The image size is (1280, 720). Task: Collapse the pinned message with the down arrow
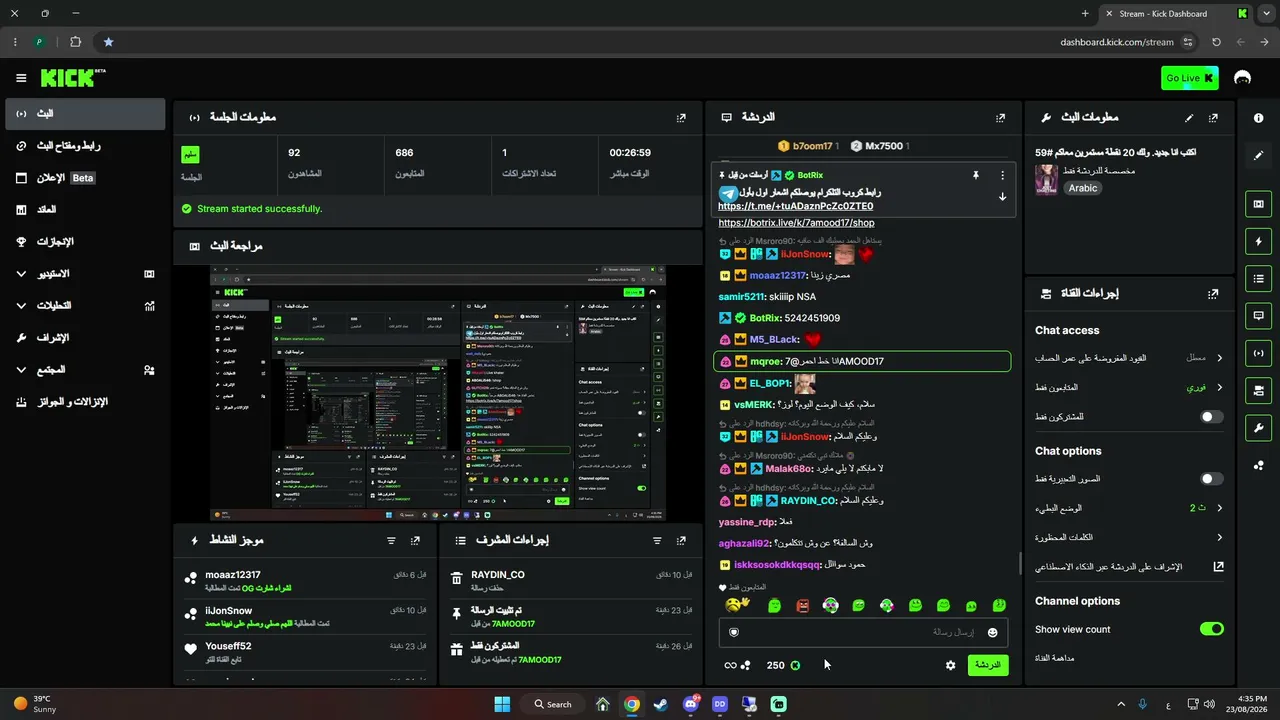pyautogui.click(x=1002, y=197)
